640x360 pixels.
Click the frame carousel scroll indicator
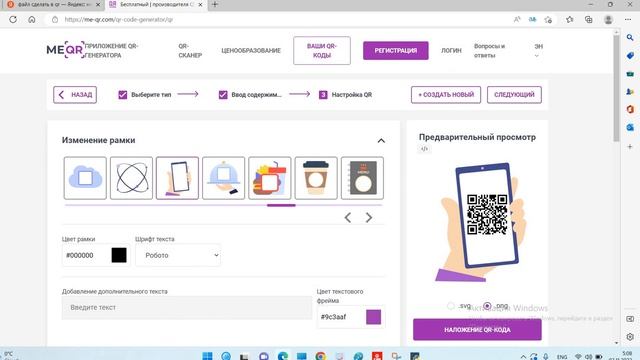coord(281,205)
